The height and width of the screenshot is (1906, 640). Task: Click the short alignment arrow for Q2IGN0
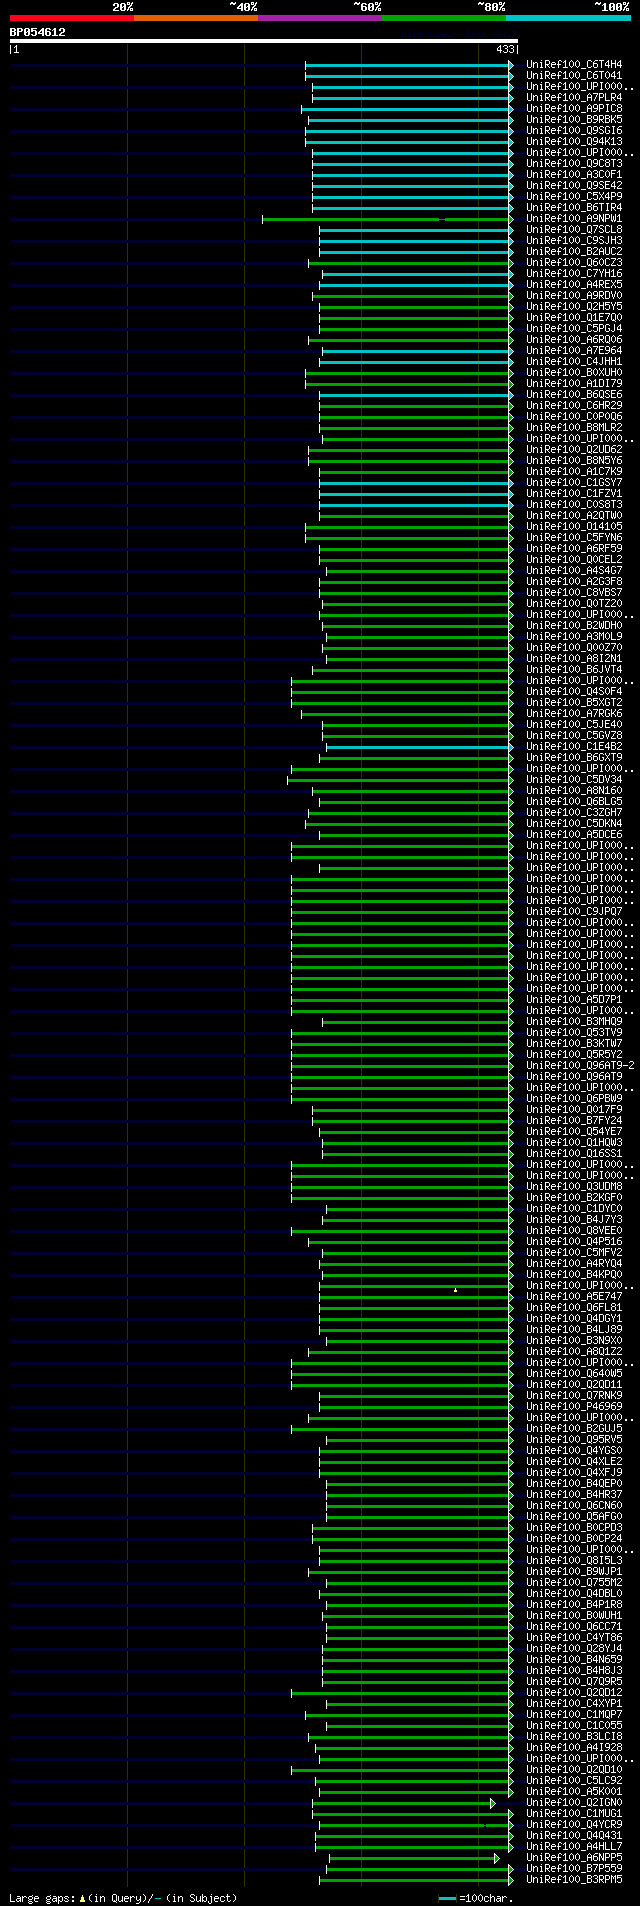[493, 1802]
